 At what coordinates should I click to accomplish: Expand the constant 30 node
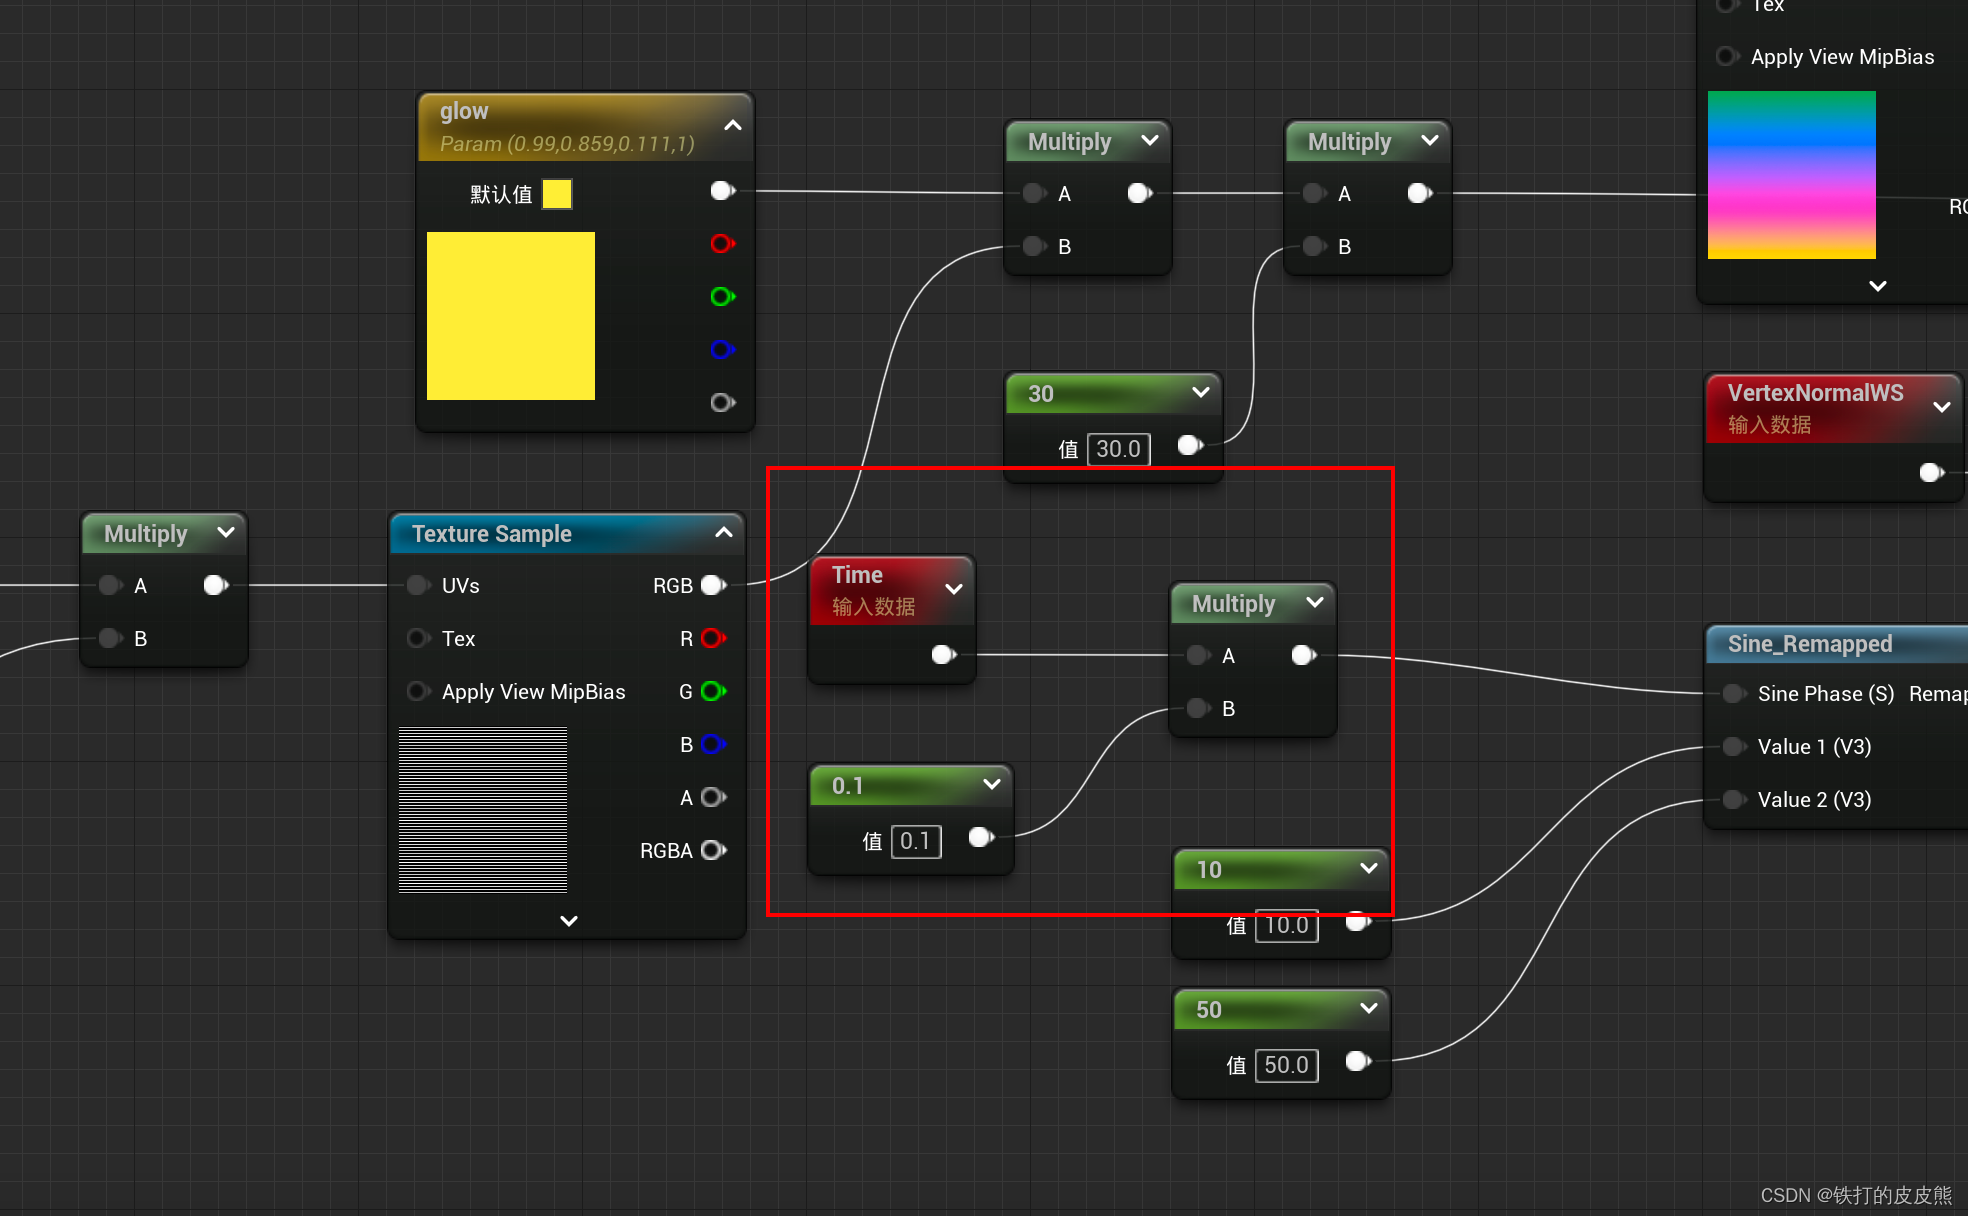point(1201,393)
